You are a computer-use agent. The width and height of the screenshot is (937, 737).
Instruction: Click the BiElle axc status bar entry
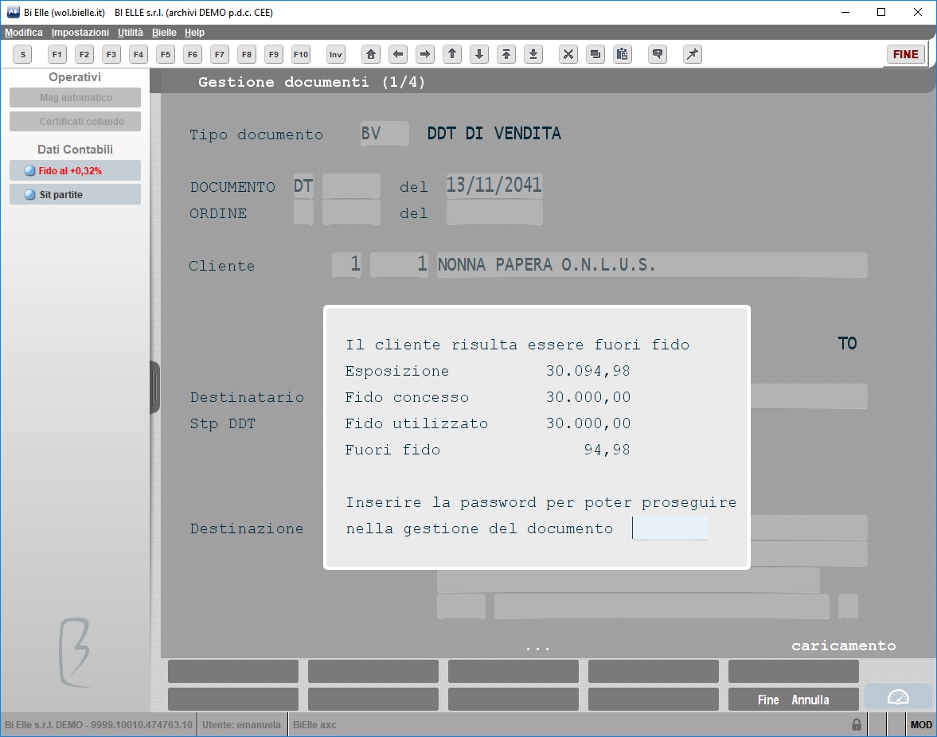[314, 724]
